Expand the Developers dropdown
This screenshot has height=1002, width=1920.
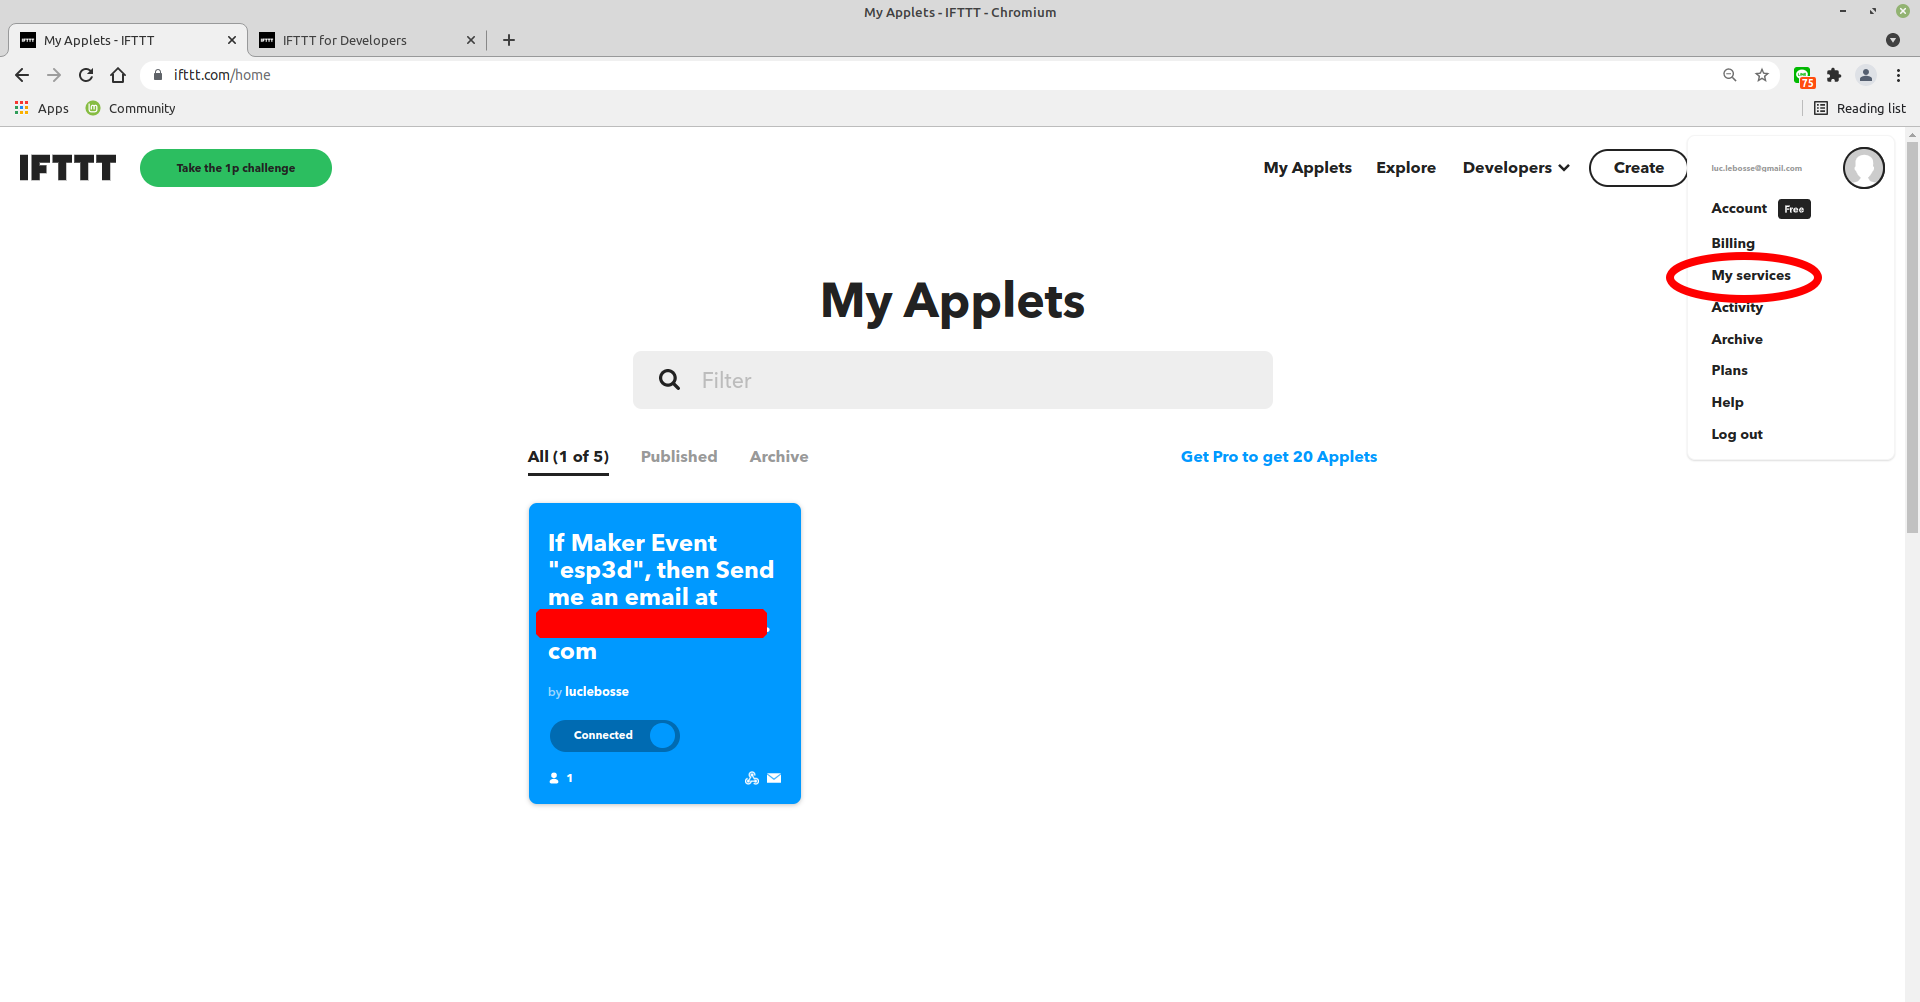click(x=1515, y=168)
